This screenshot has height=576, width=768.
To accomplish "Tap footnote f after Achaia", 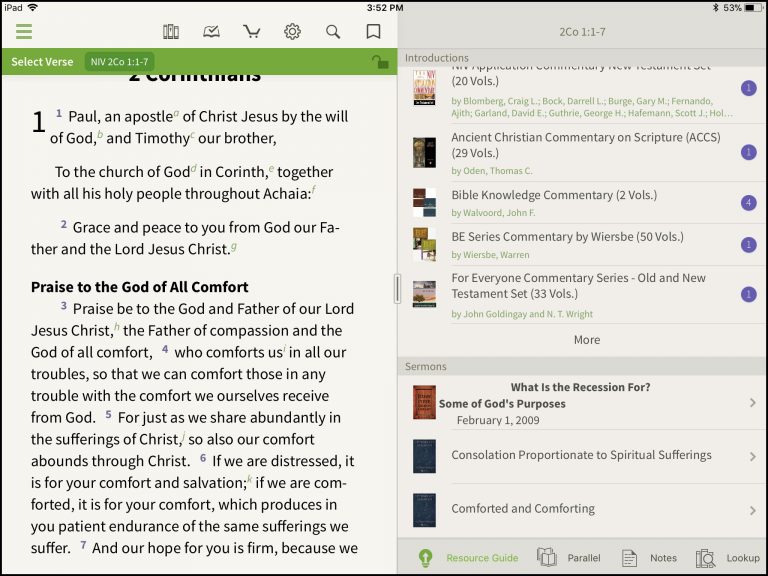I will 313,190.
